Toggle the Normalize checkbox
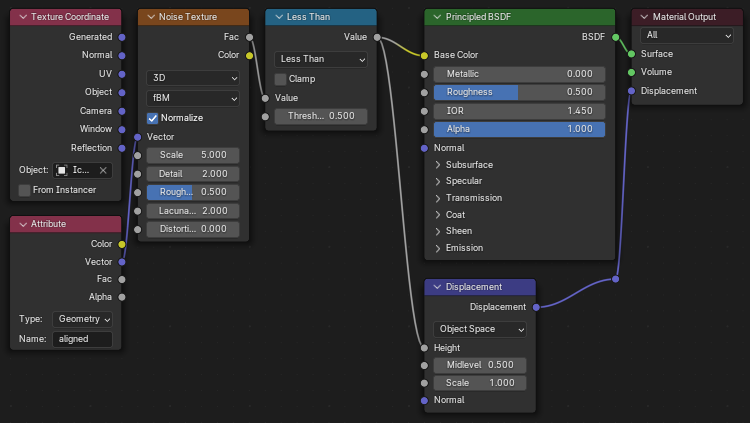 point(153,118)
